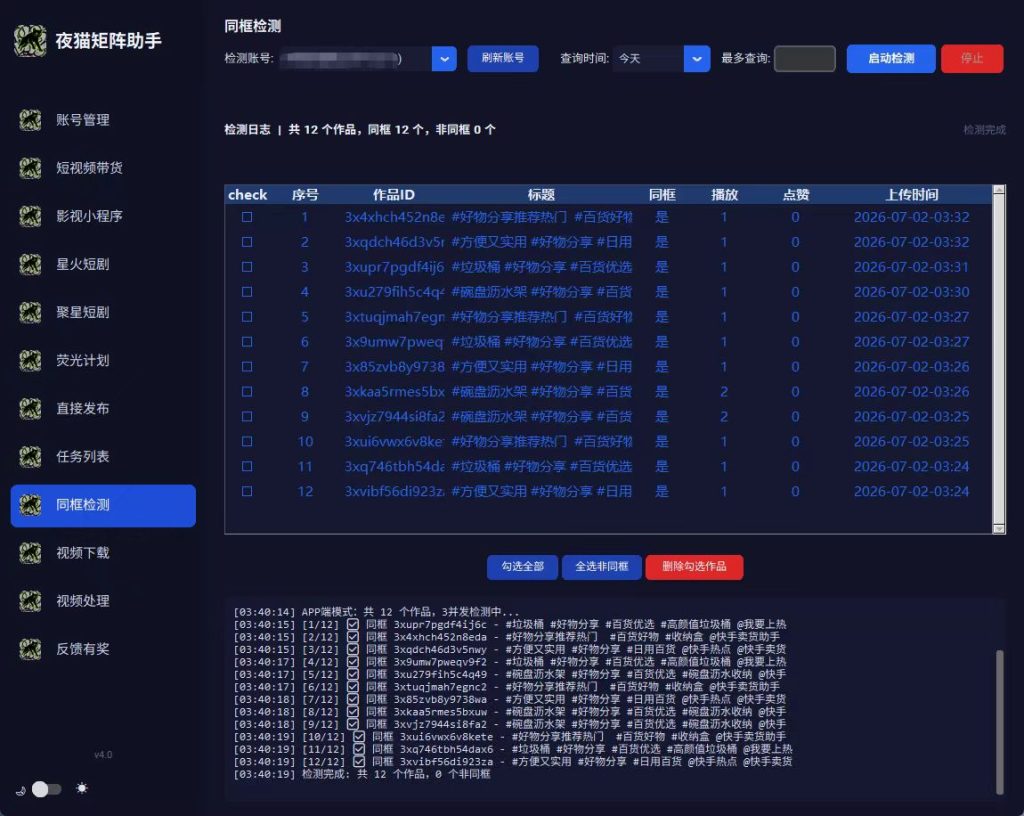Image resolution: width=1024 pixels, height=816 pixels.
Task: Click the table scrollbar down arrow
Action: [x=999, y=528]
